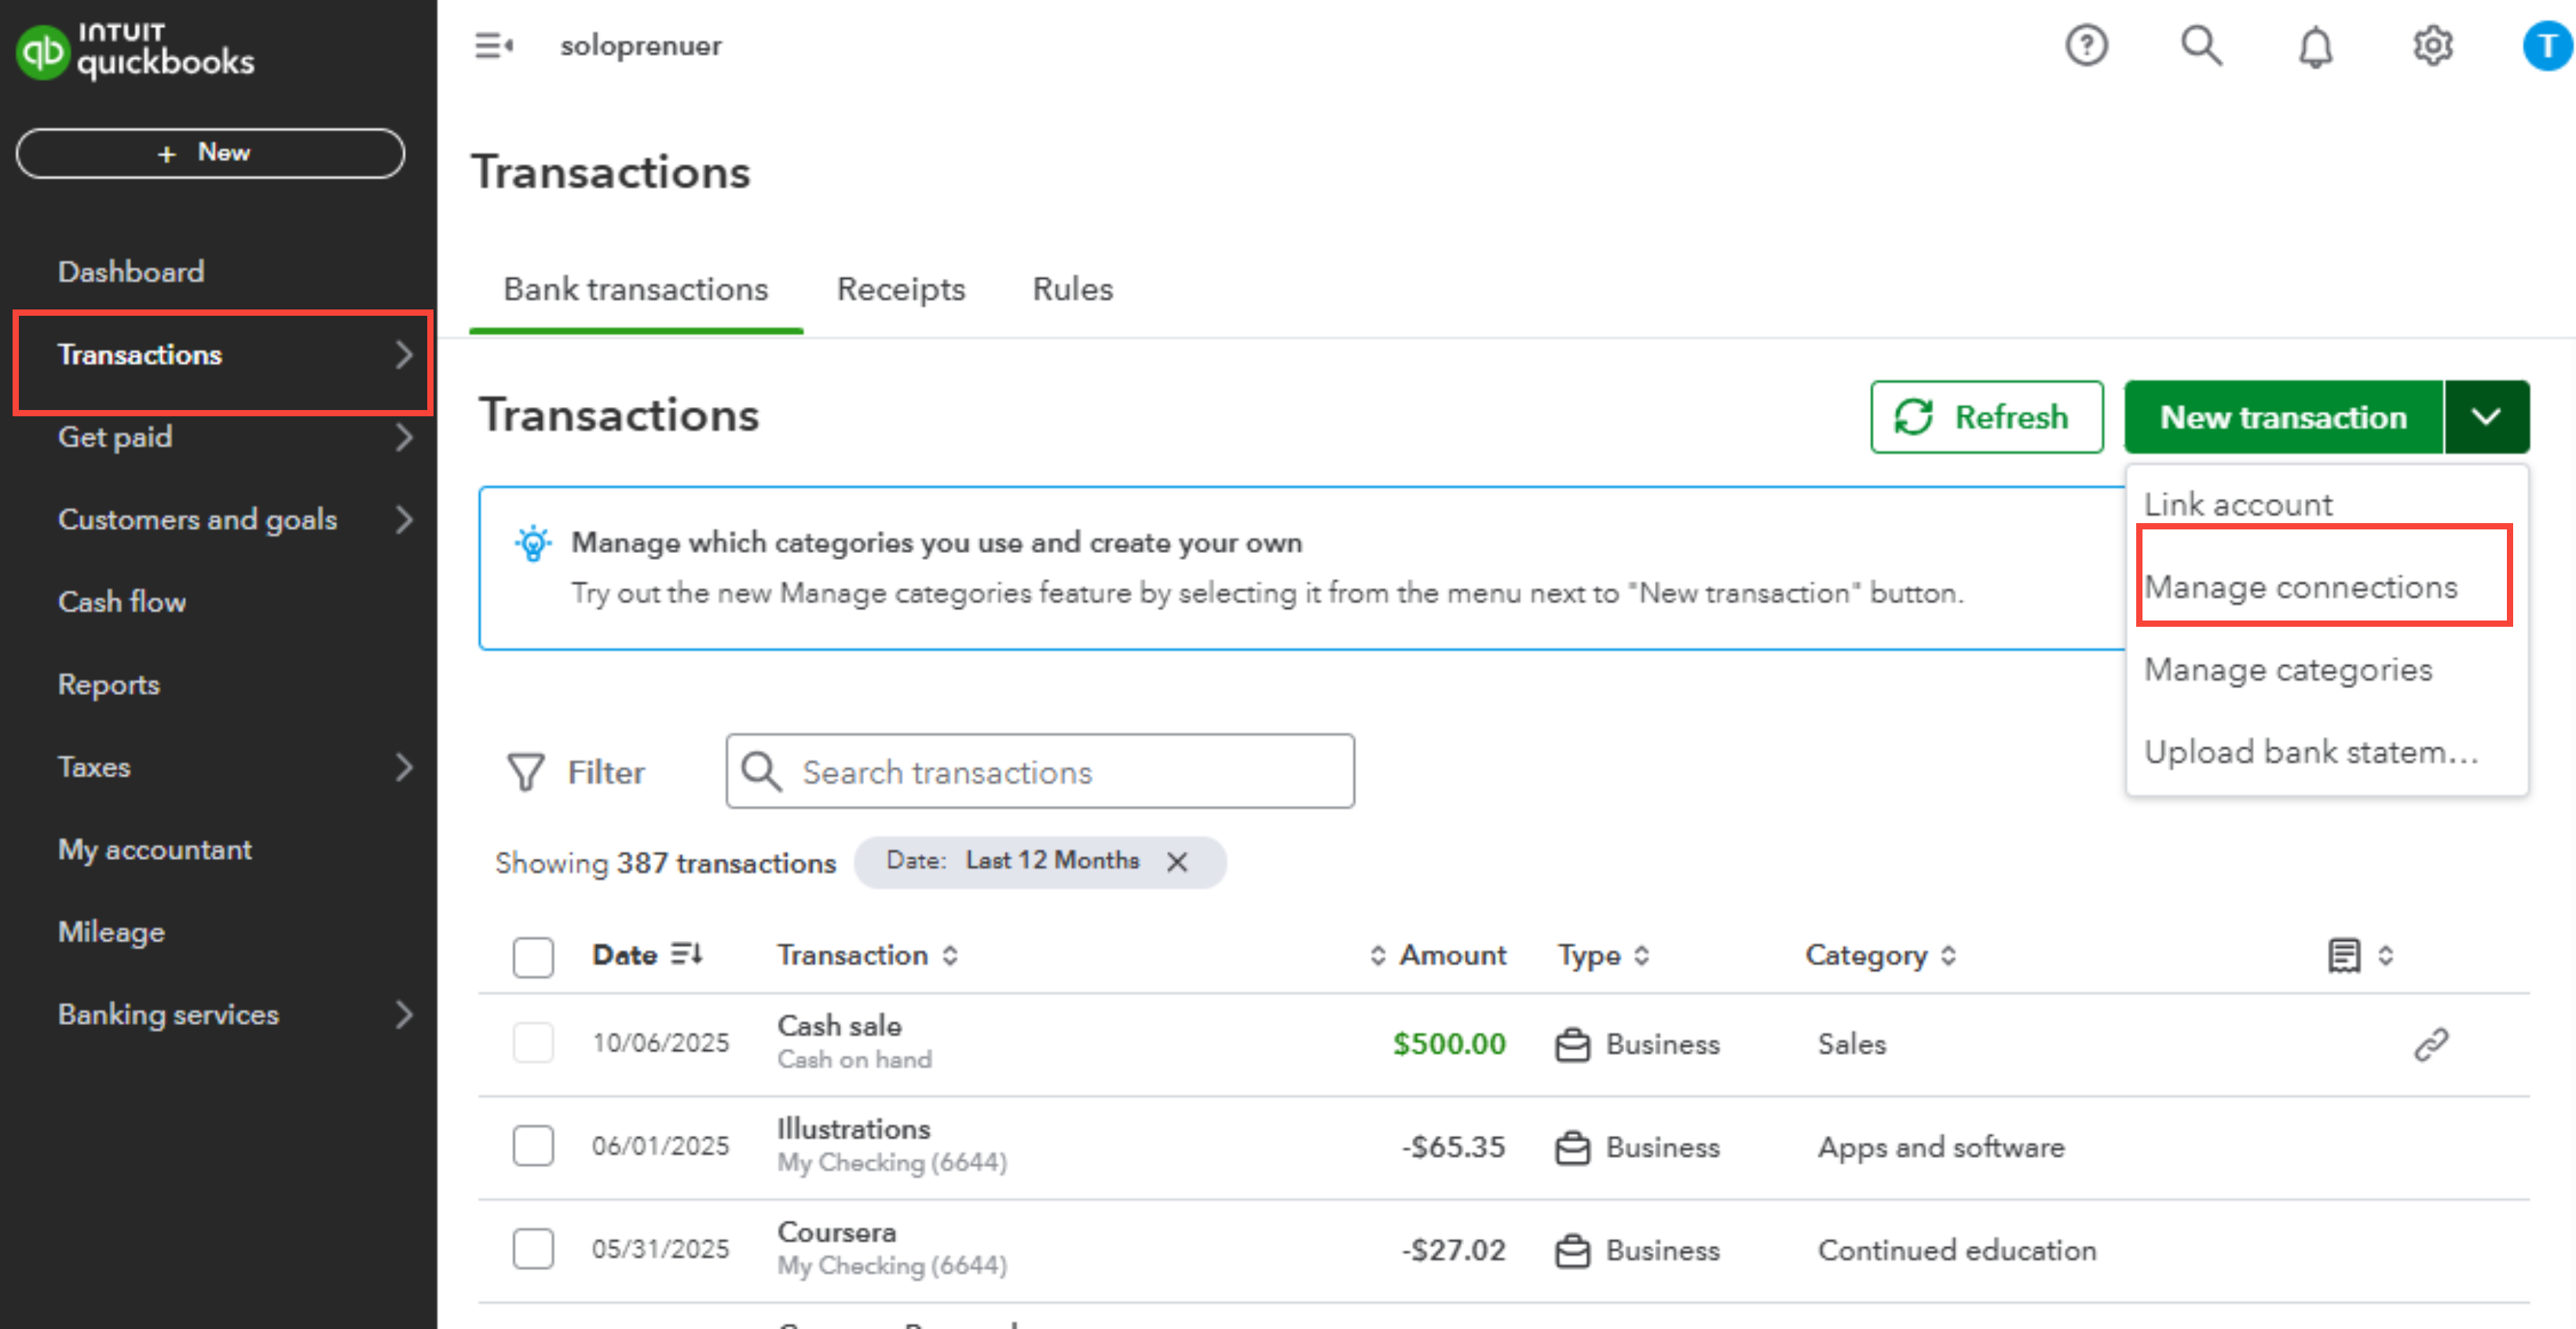Collapse the New transaction dropdown arrow

point(2486,417)
